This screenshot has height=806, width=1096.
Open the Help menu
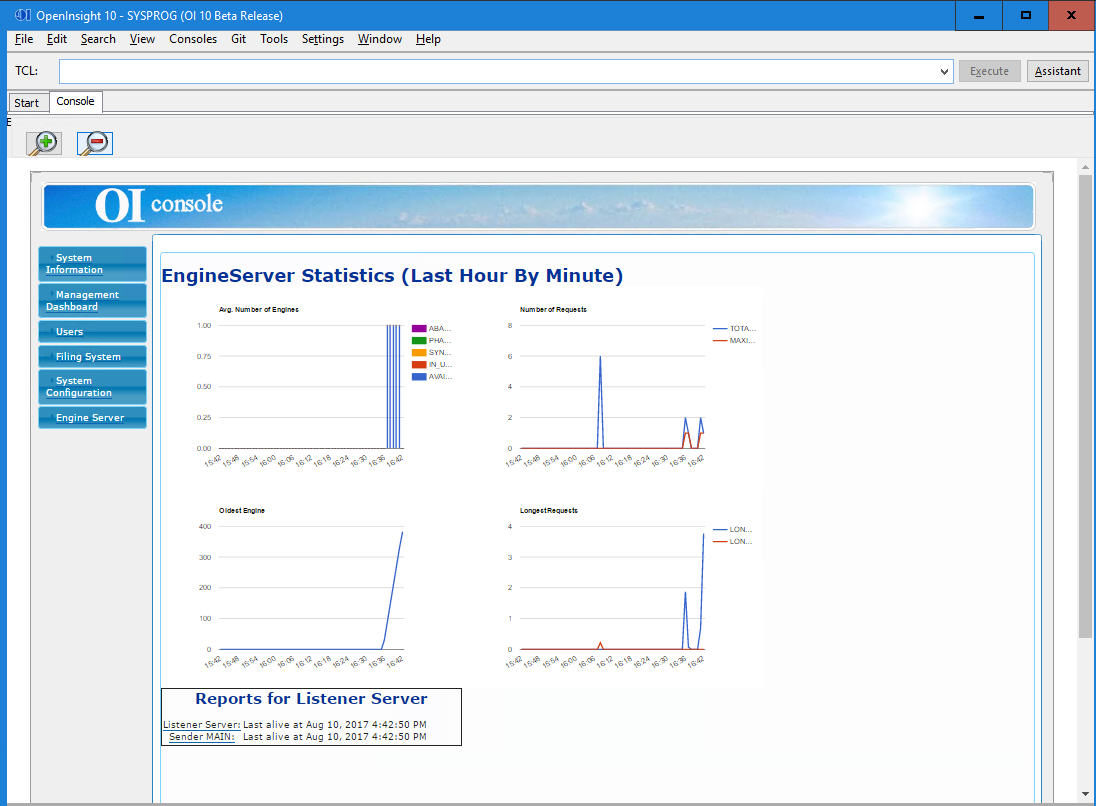[x=428, y=39]
